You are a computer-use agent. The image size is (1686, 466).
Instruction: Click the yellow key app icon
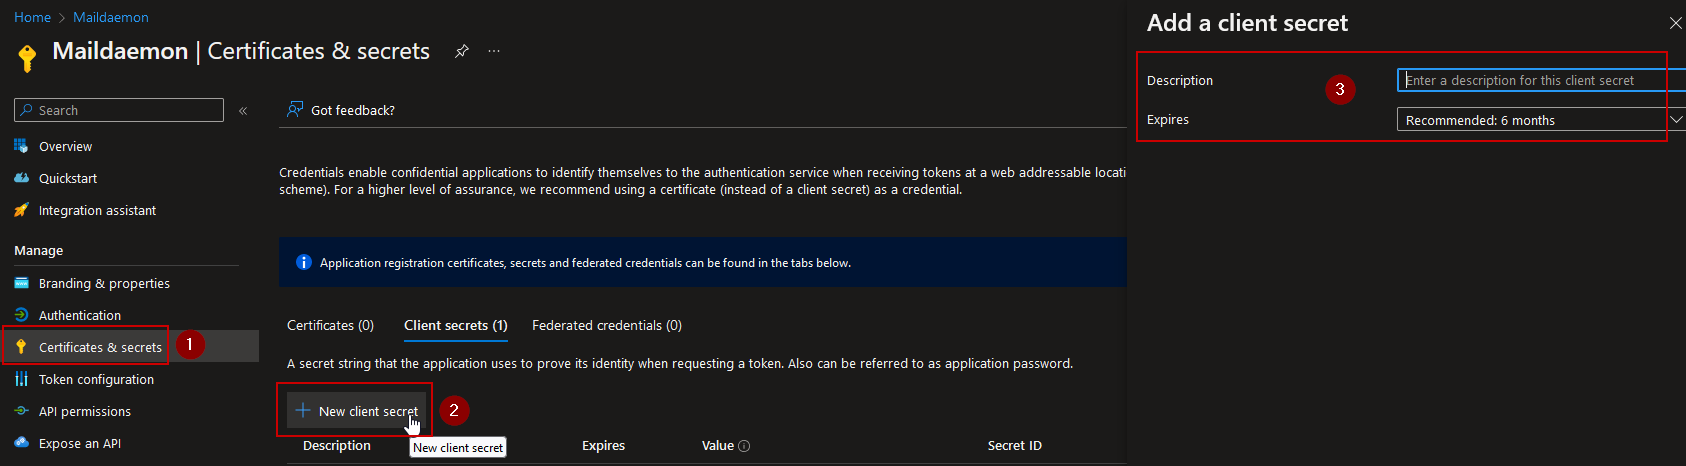pyautogui.click(x=27, y=56)
